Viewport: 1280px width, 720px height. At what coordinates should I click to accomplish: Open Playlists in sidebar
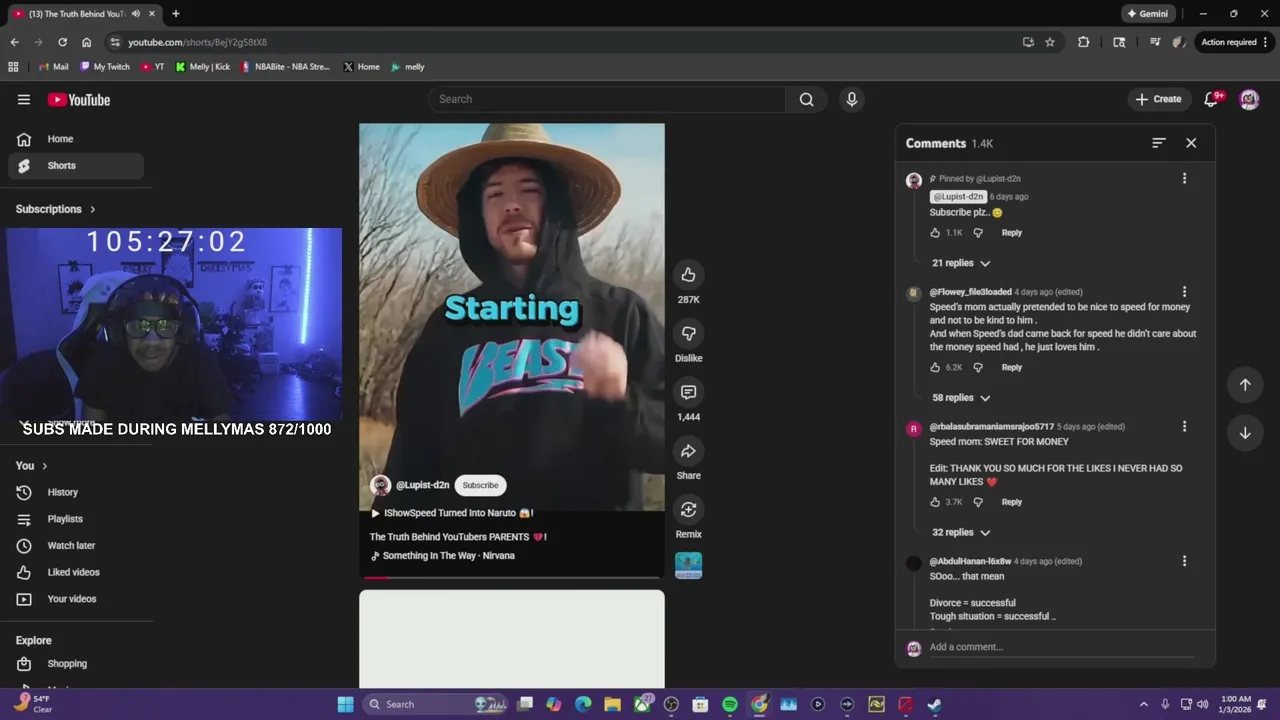[x=76, y=519]
